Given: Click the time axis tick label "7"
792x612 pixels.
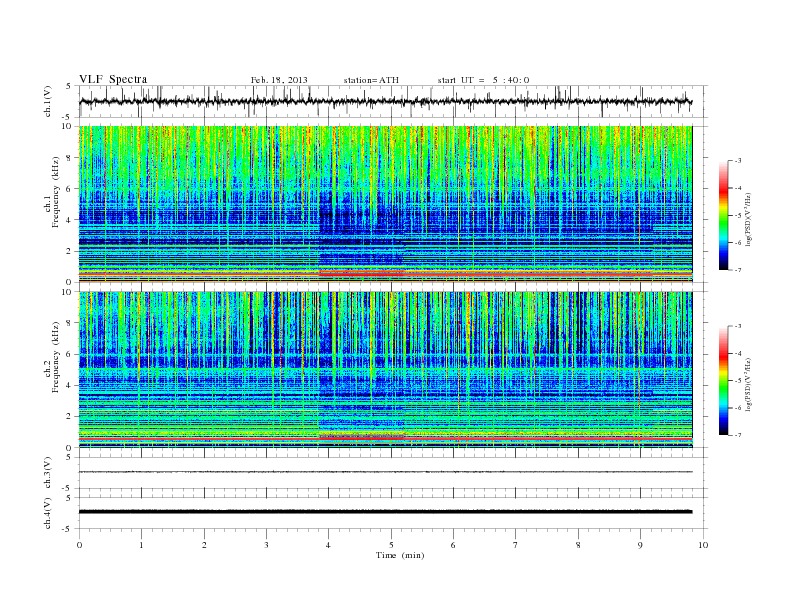Looking at the screenshot, I should coord(516,545).
